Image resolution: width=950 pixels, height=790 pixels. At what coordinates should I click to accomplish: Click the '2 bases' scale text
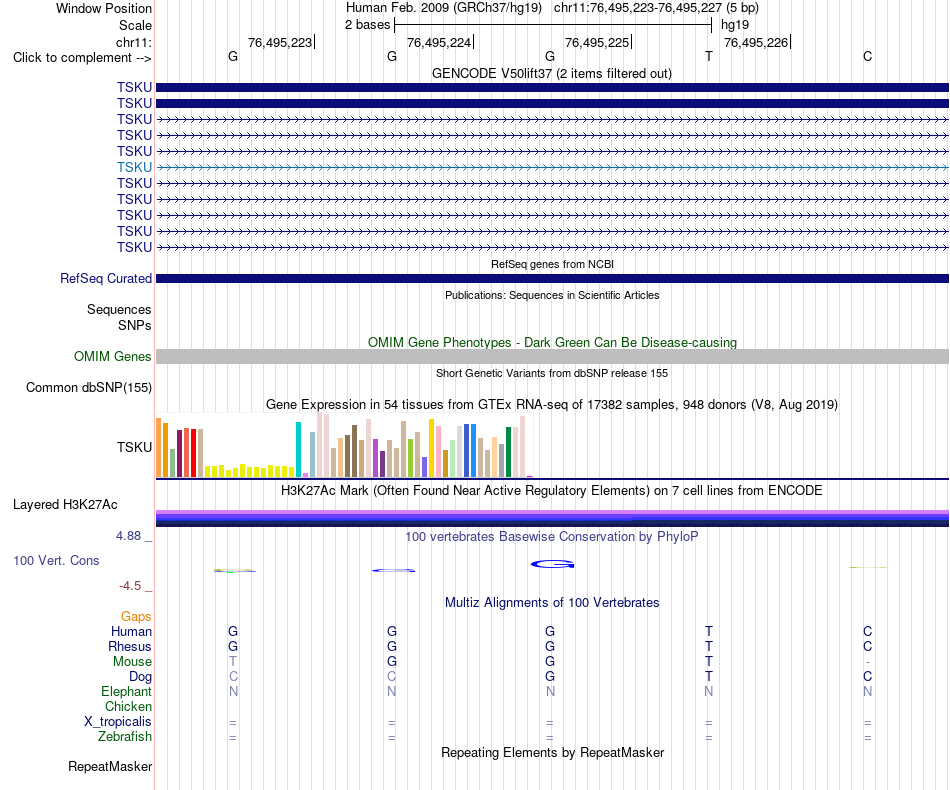tap(368, 25)
